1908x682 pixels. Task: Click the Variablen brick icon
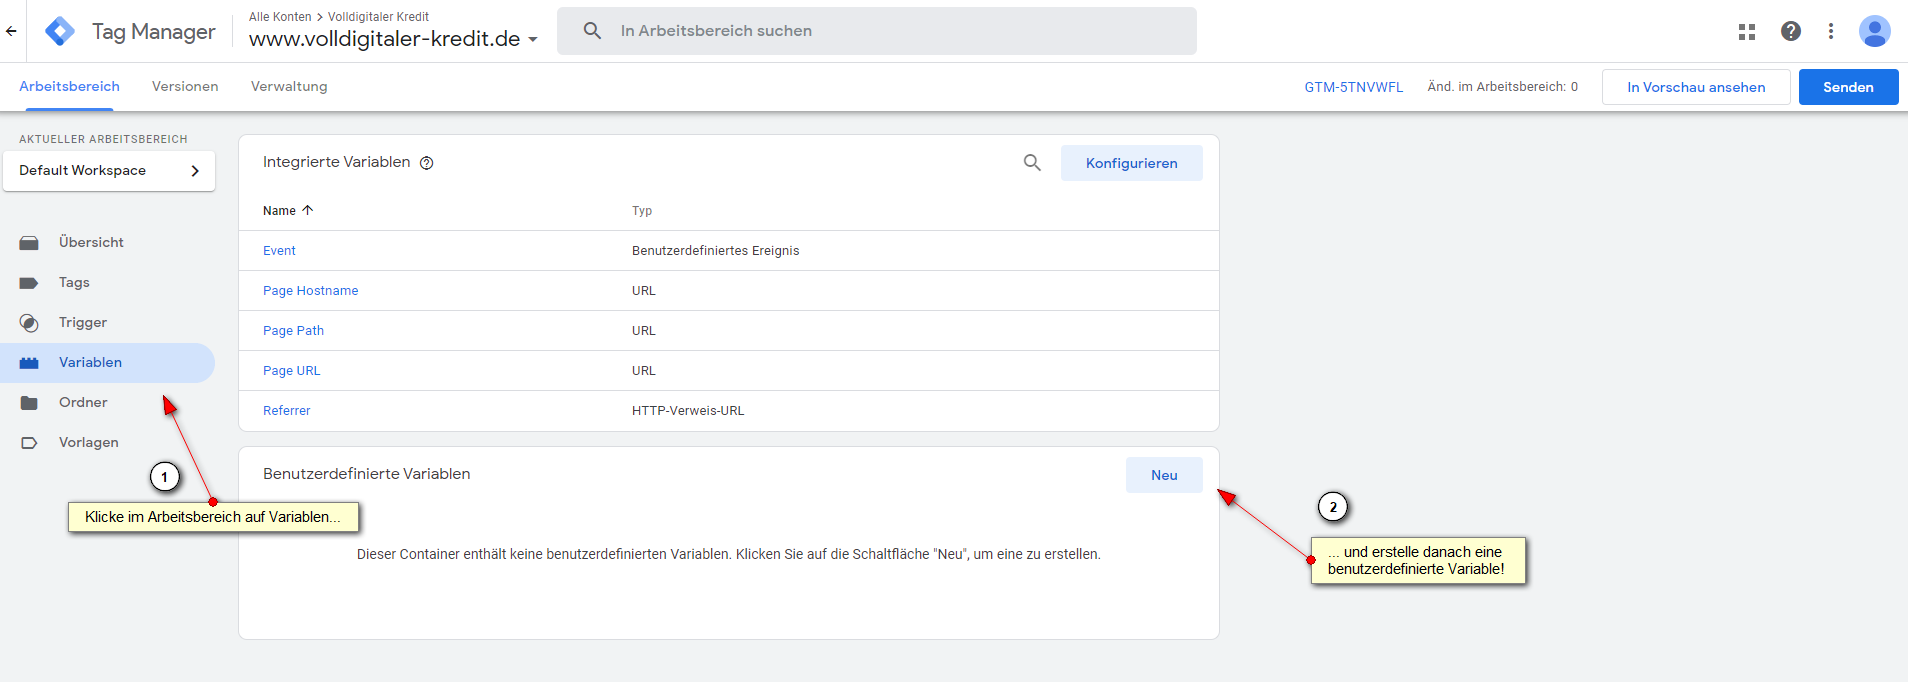(x=29, y=363)
